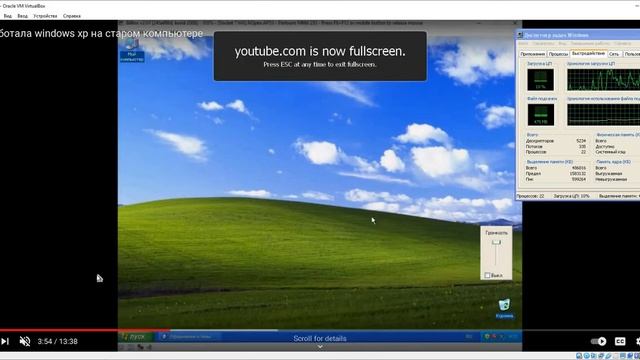Click the Процессов: 22 status bar entry

click(x=531, y=196)
